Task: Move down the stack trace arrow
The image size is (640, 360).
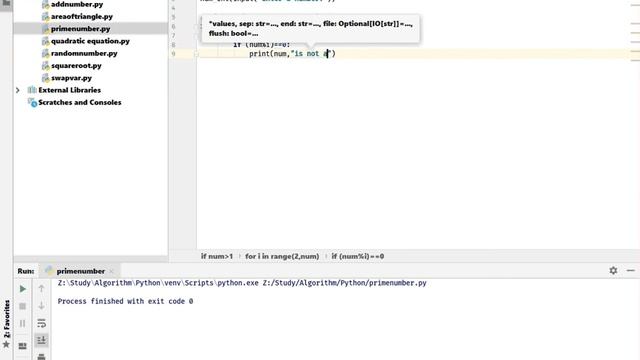Action: pyautogui.click(x=41, y=306)
